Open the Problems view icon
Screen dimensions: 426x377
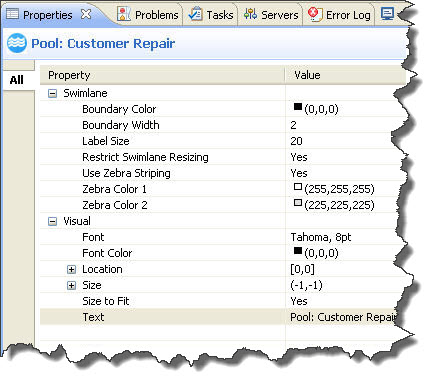[x=124, y=14]
